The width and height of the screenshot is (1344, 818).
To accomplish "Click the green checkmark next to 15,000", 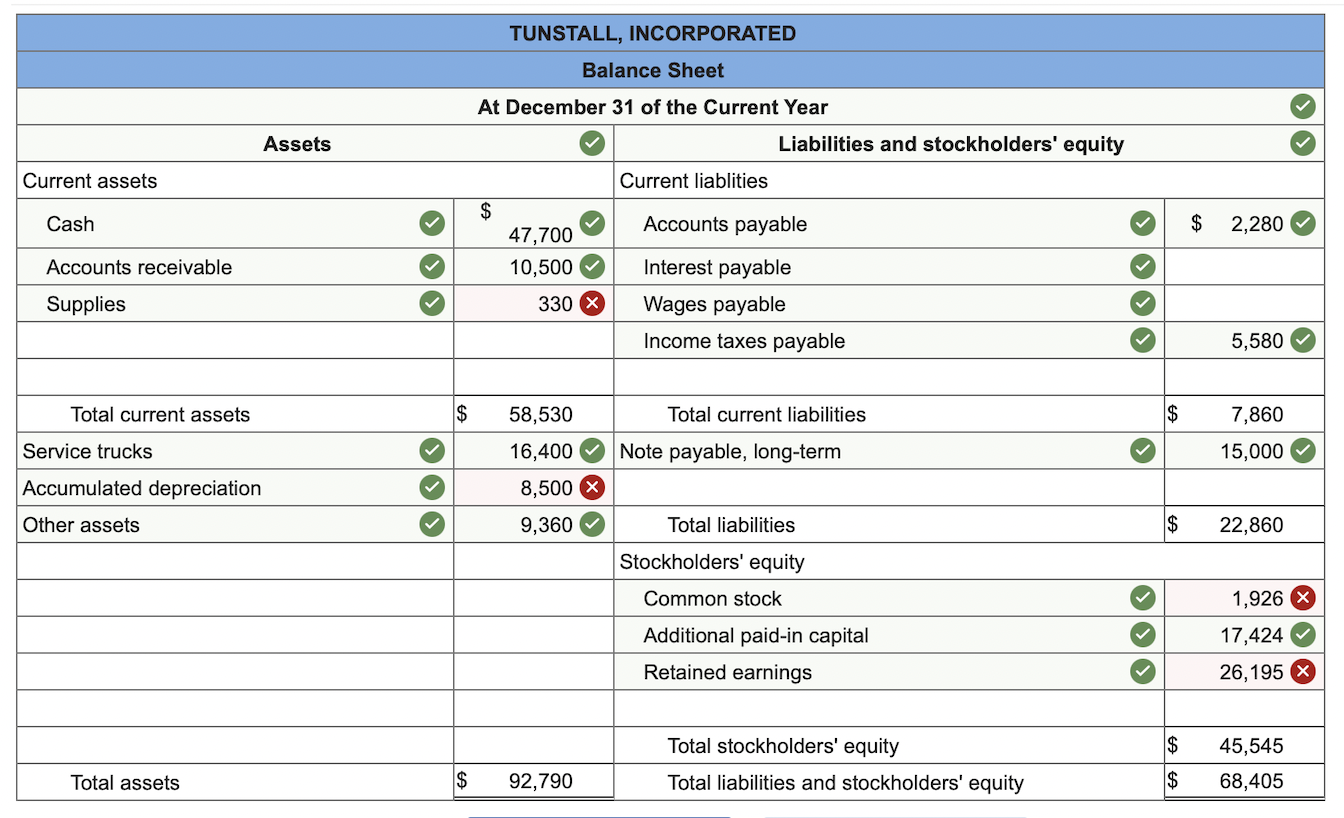I will tap(1301, 451).
